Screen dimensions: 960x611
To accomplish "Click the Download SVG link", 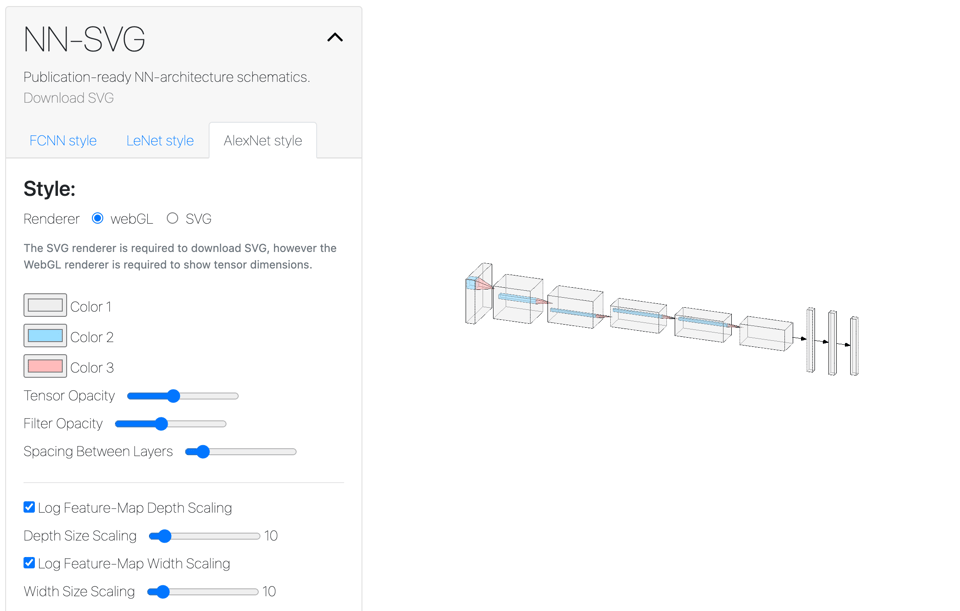I will coord(68,98).
